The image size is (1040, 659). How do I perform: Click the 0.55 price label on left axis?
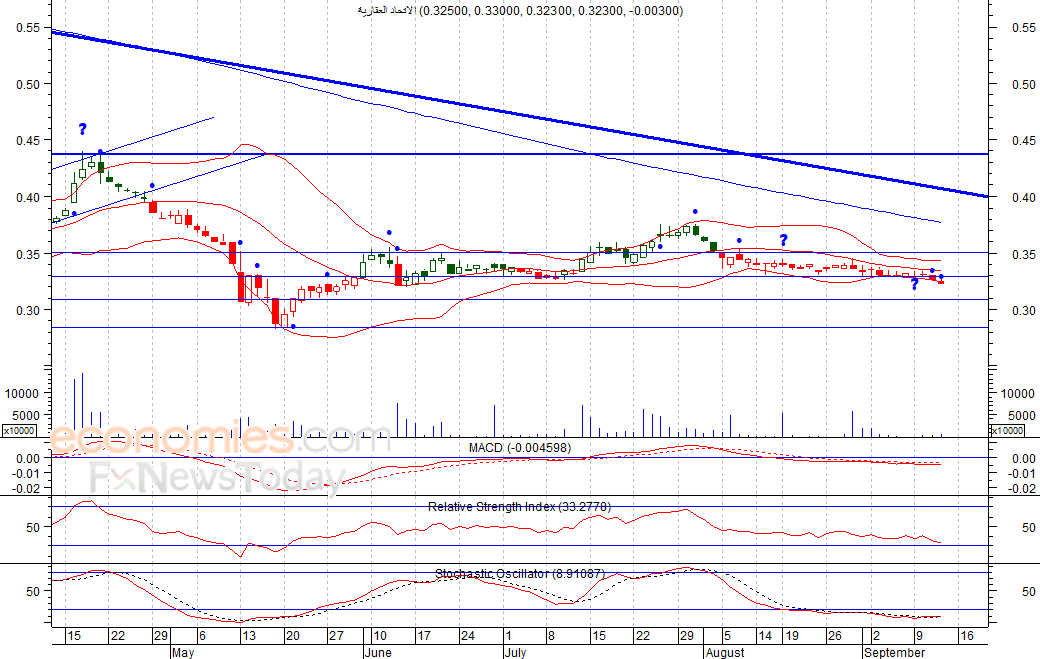(x=29, y=28)
